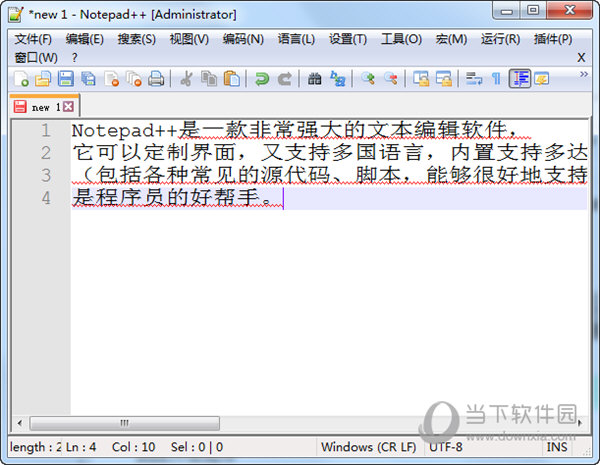The image size is (600, 465).
Task: Zoom out using the magnifier minus icon
Action: click(x=391, y=79)
